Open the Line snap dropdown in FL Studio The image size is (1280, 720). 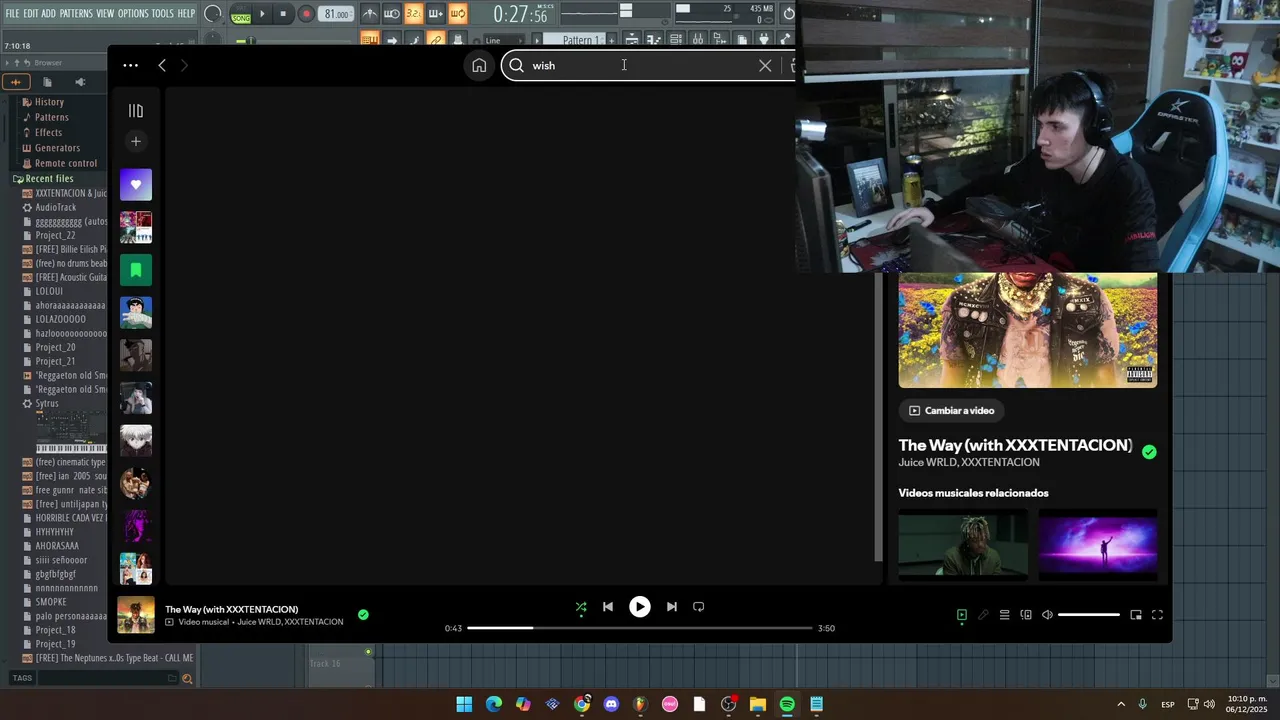[x=502, y=41]
